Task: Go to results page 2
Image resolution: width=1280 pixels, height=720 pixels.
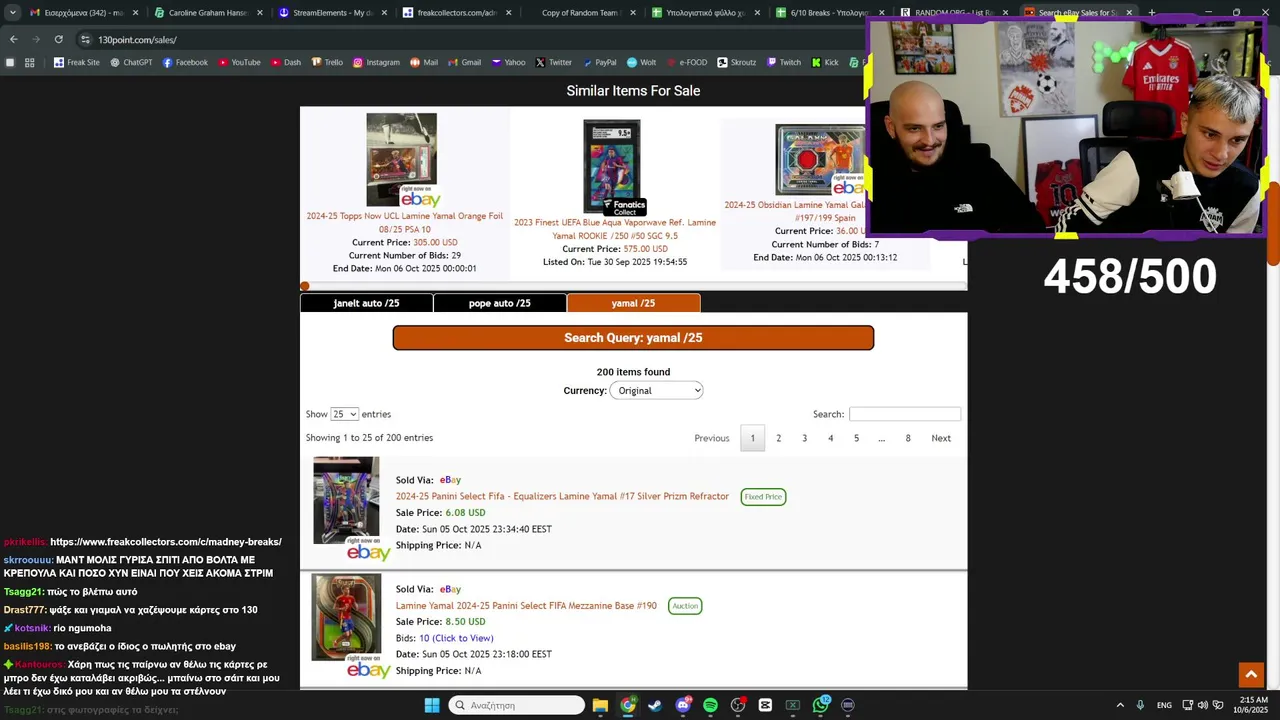Action: pos(778,438)
